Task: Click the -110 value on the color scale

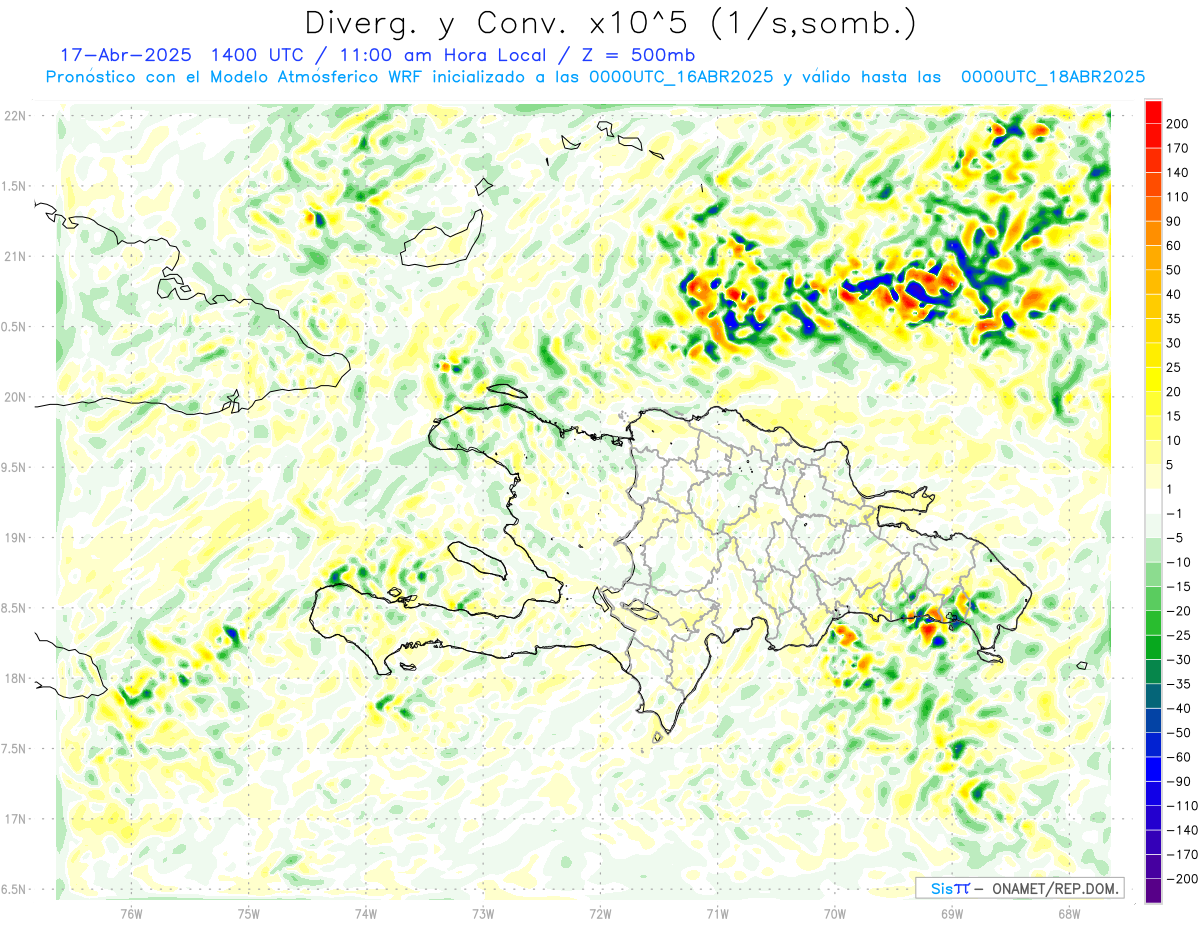Action: (1180, 806)
